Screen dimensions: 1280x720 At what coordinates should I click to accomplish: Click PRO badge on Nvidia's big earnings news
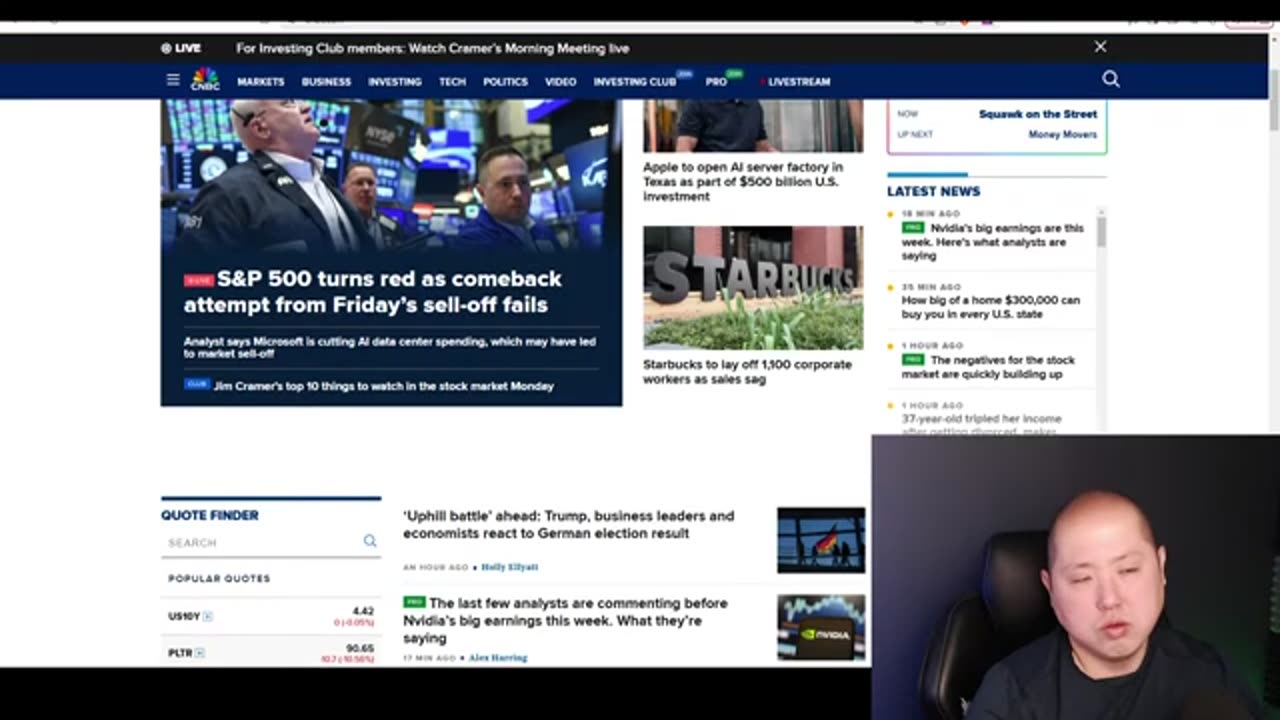tap(913, 228)
